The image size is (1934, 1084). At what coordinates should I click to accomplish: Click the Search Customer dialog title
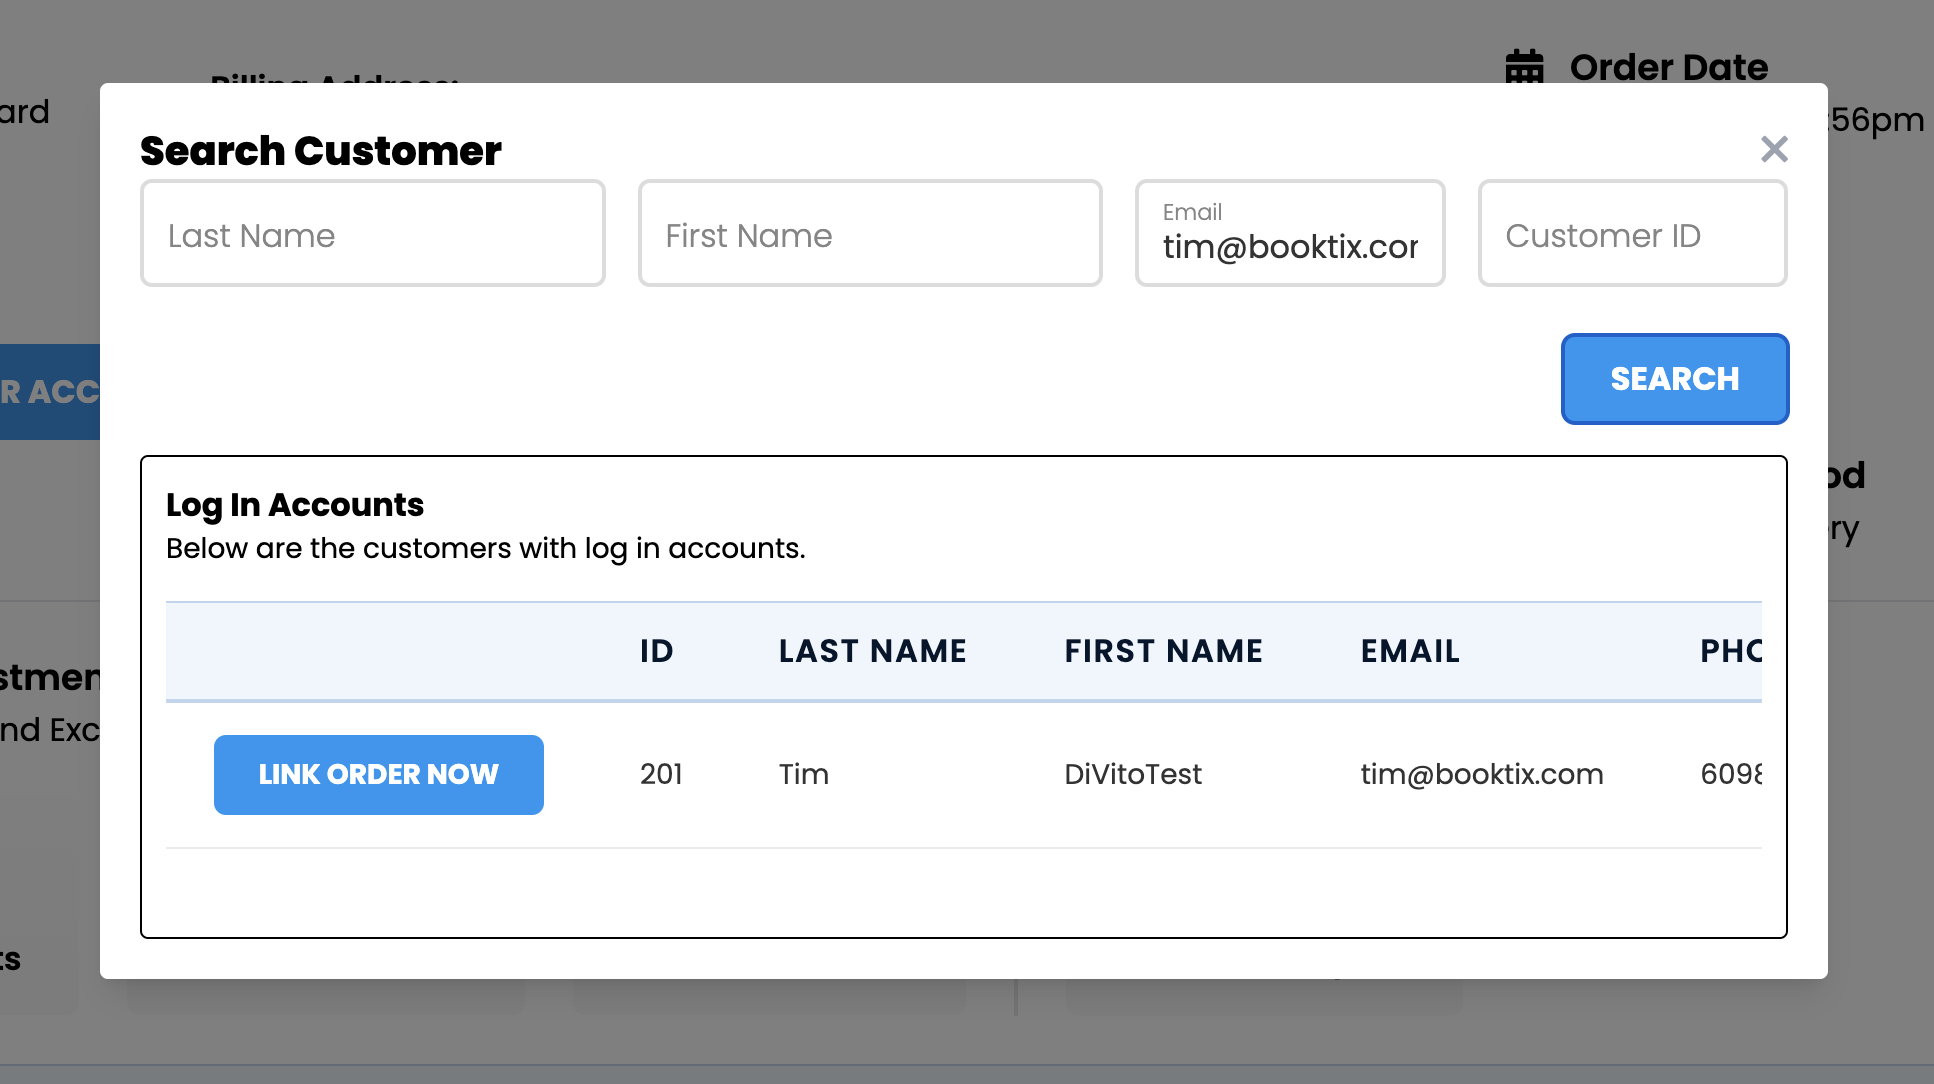[321, 151]
